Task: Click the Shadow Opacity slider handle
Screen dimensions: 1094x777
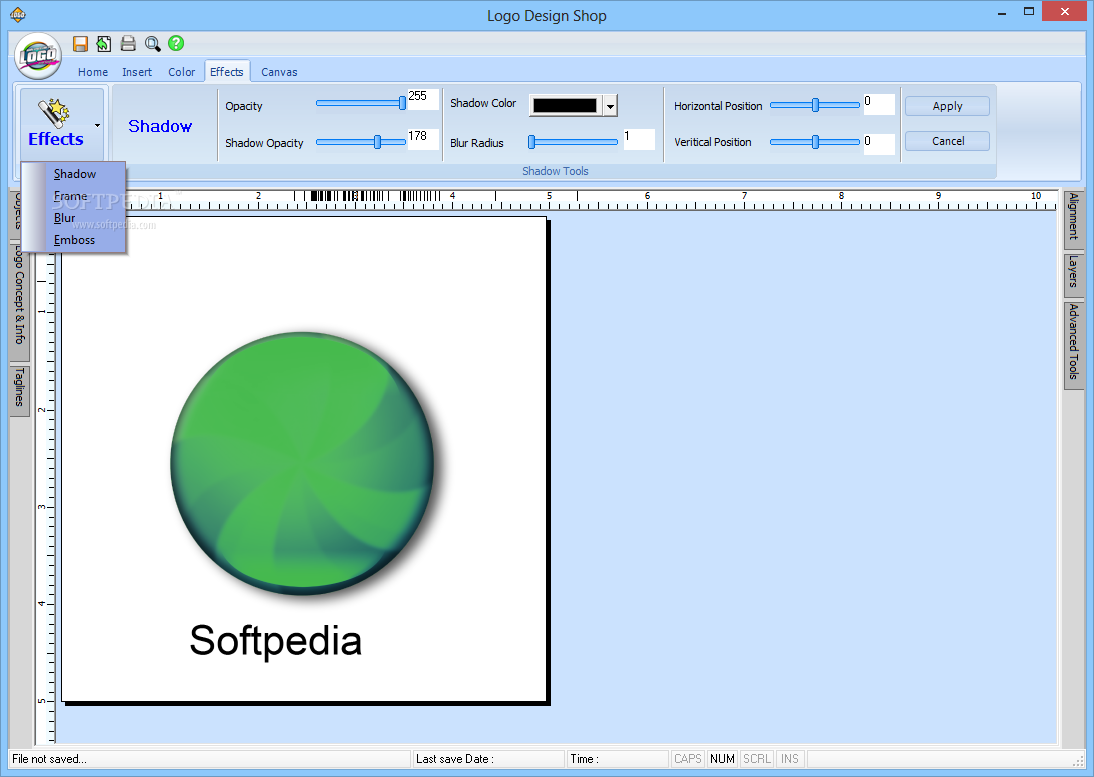Action: [377, 142]
